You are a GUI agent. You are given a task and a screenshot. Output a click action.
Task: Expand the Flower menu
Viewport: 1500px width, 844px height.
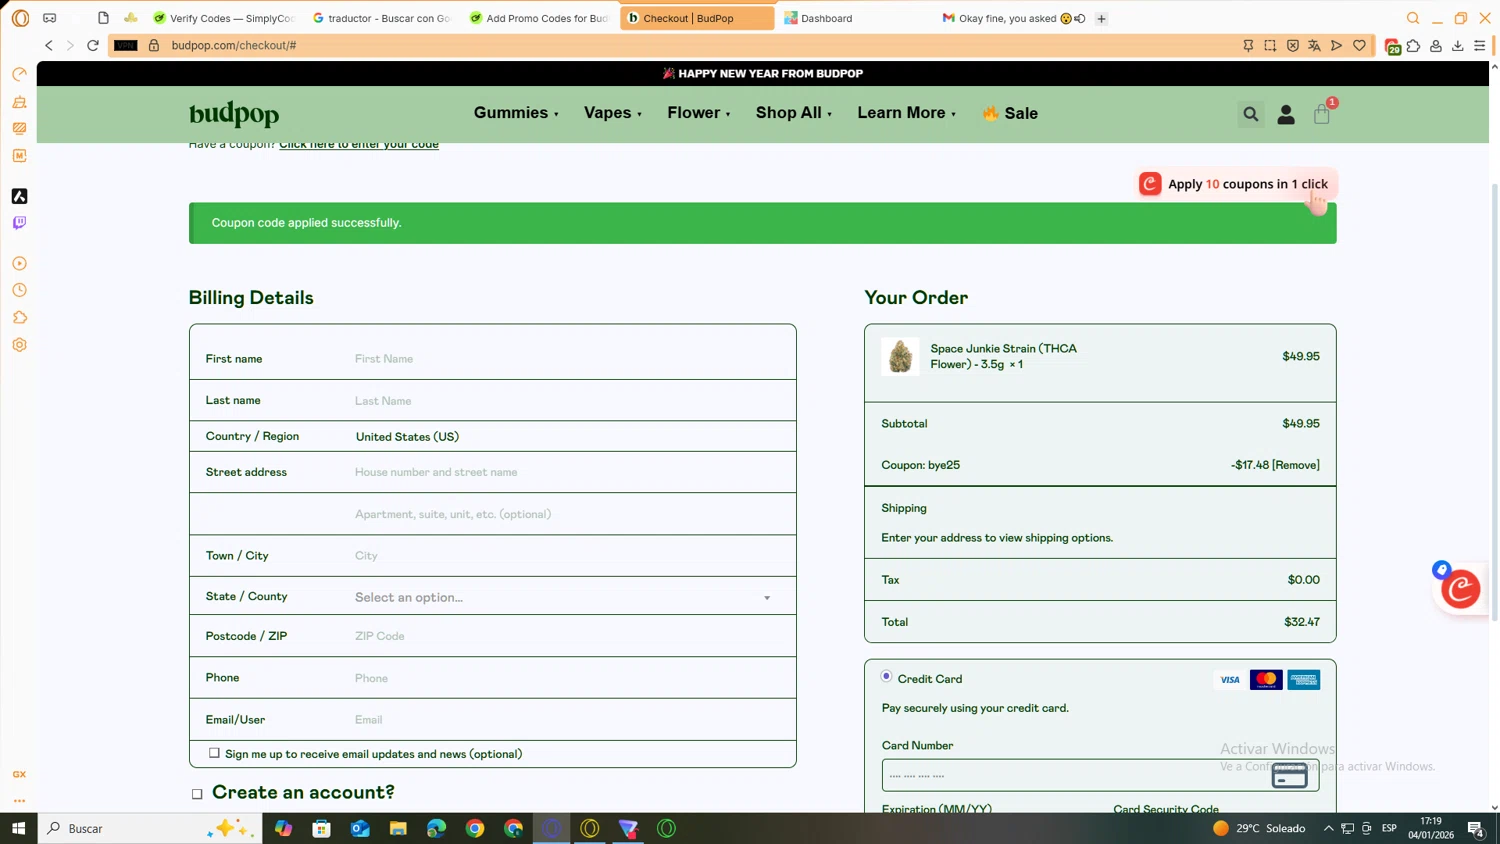699,113
